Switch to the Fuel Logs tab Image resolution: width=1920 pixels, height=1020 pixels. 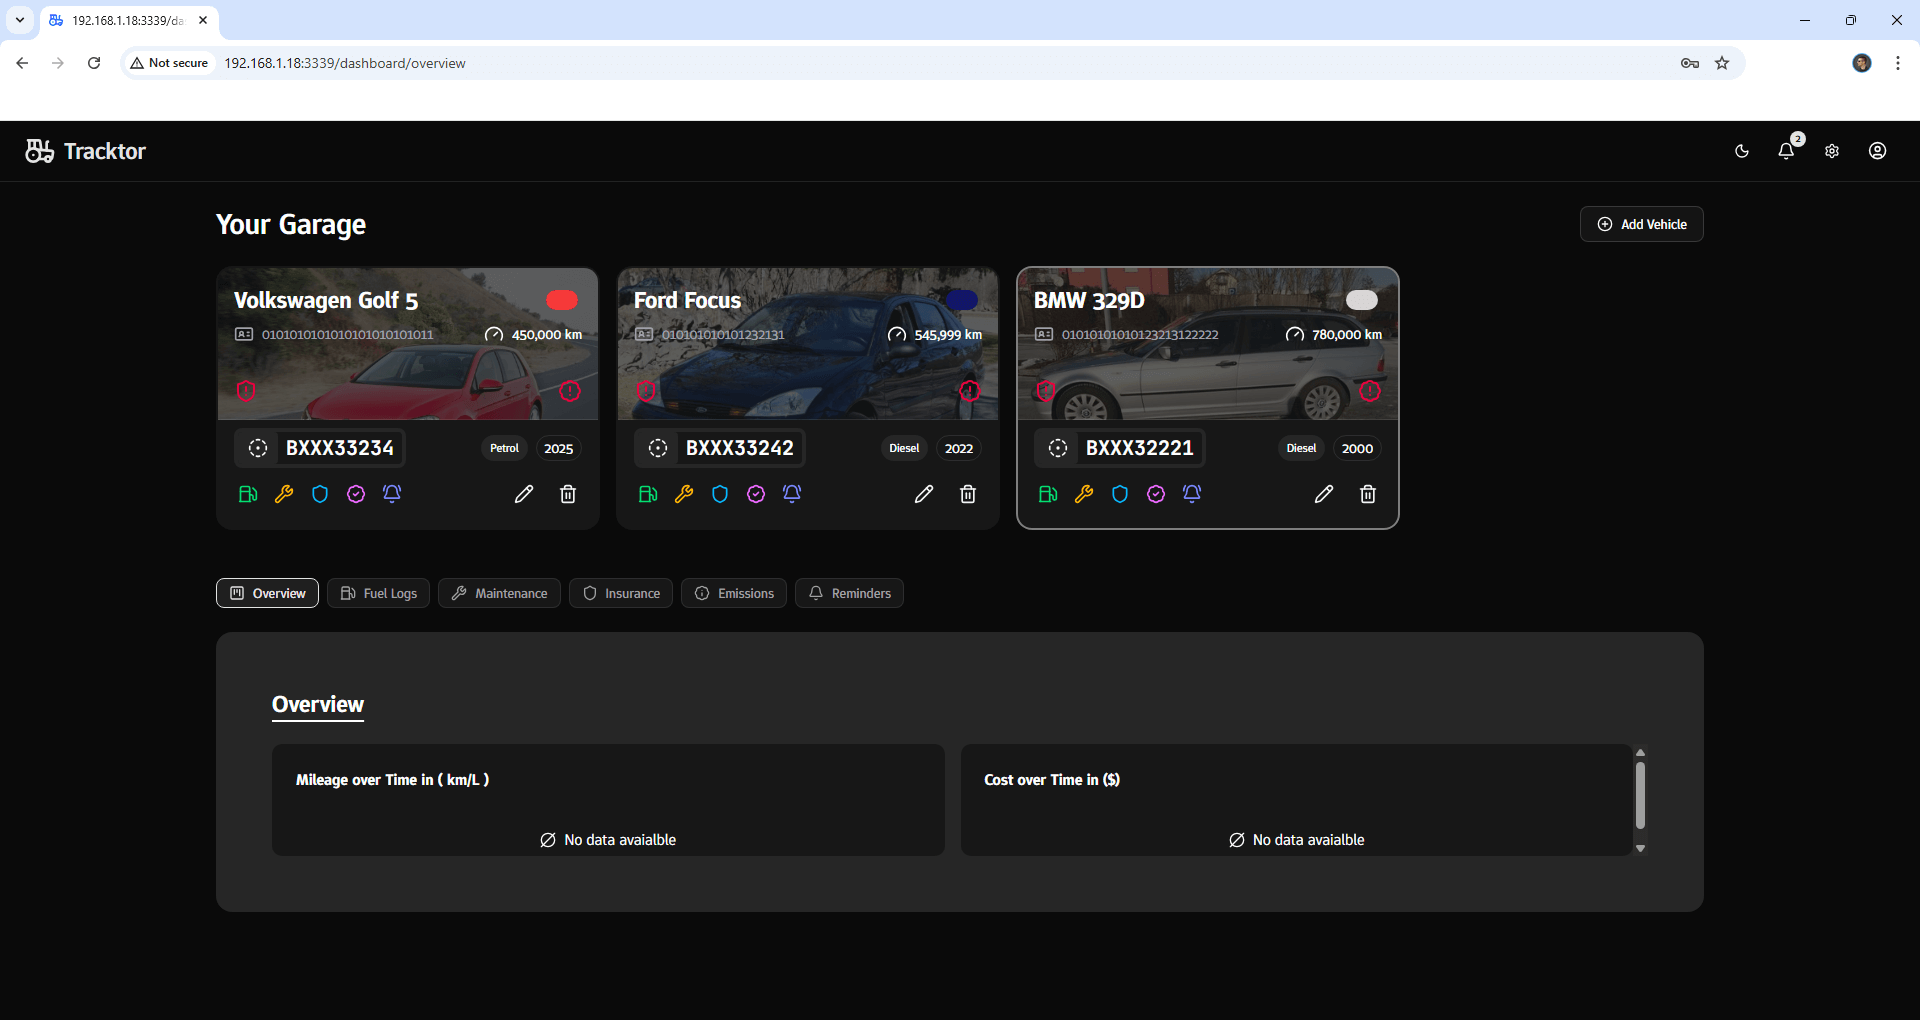[x=379, y=593]
